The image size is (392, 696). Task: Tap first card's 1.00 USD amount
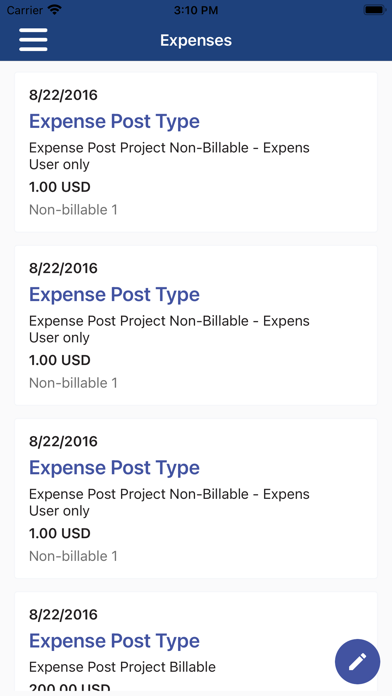60,187
